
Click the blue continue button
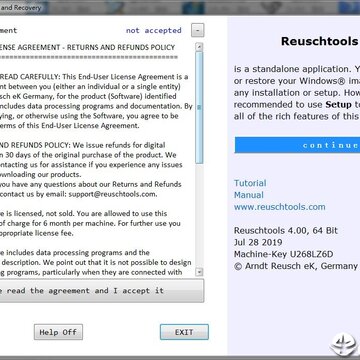point(297,145)
